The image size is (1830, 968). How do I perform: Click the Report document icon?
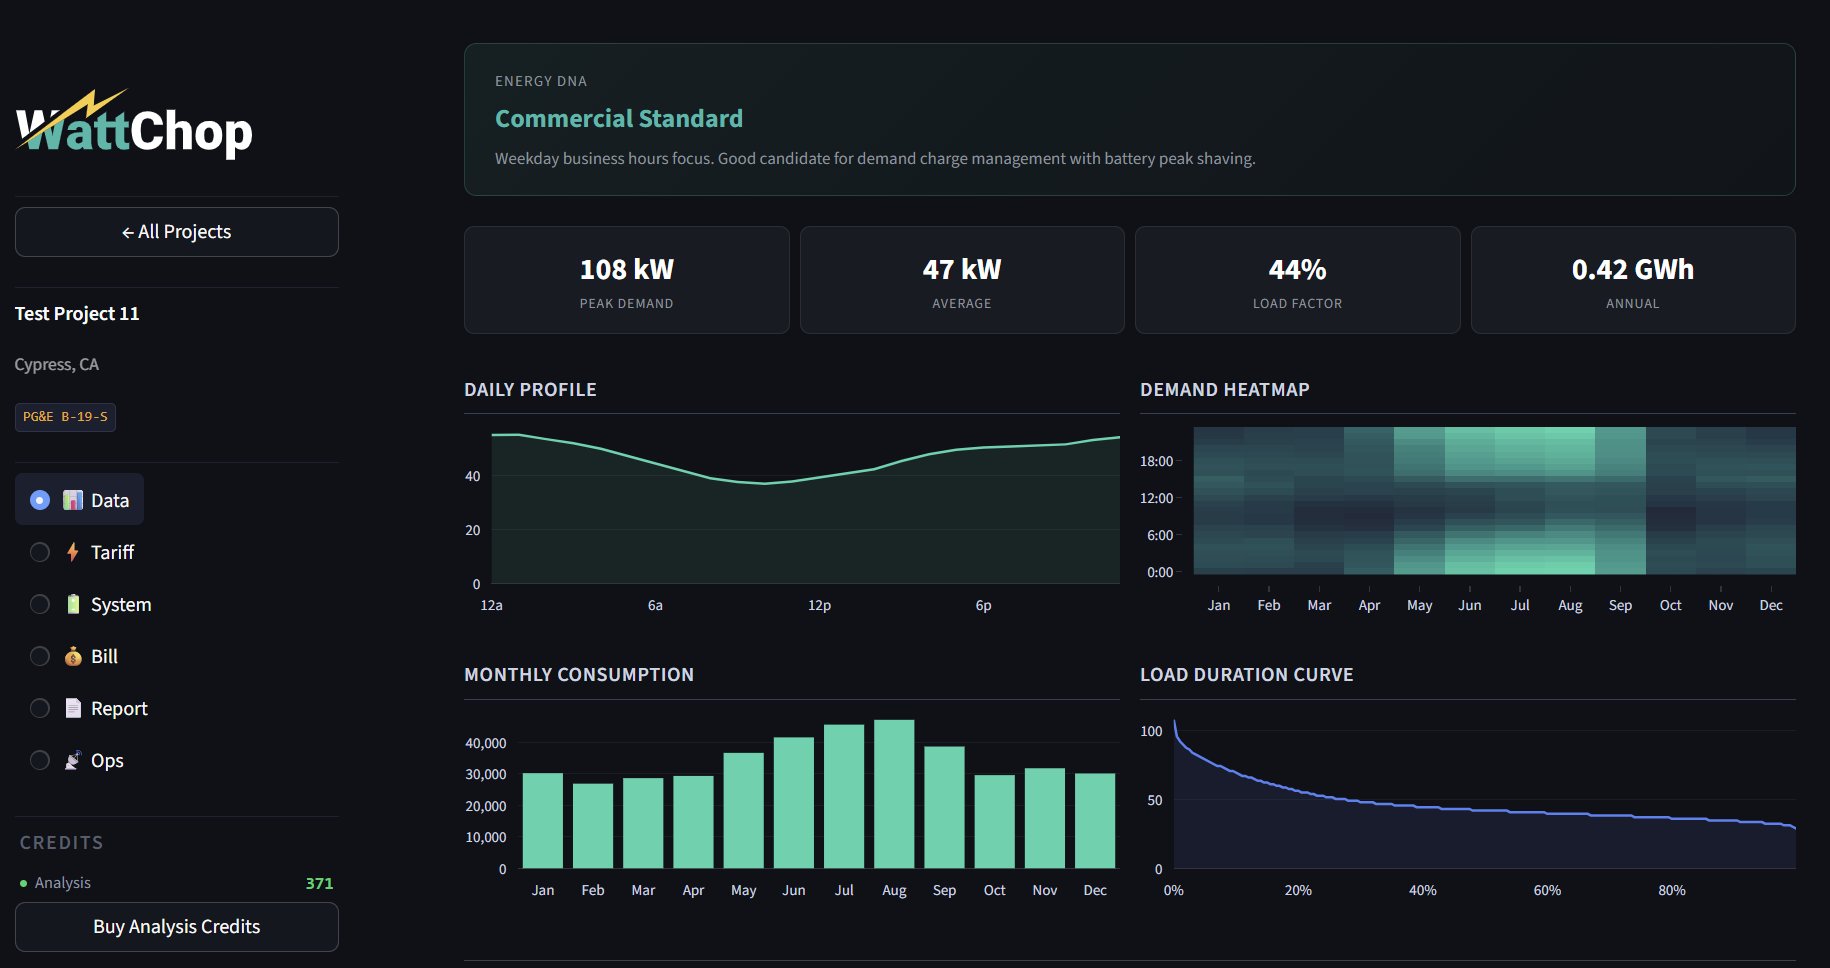(x=73, y=707)
